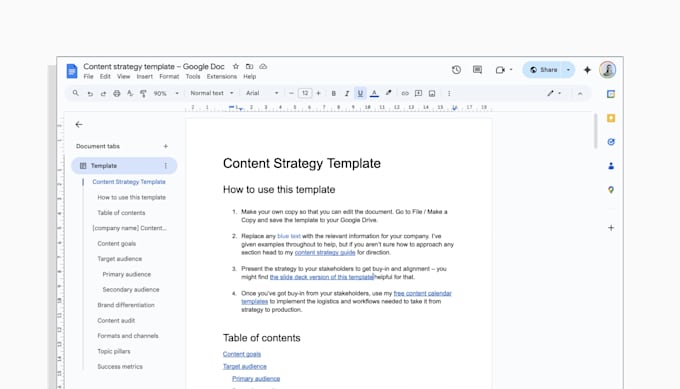Viewport: 680px width, 389px height.
Task: Increase the font size
Action: (319, 93)
